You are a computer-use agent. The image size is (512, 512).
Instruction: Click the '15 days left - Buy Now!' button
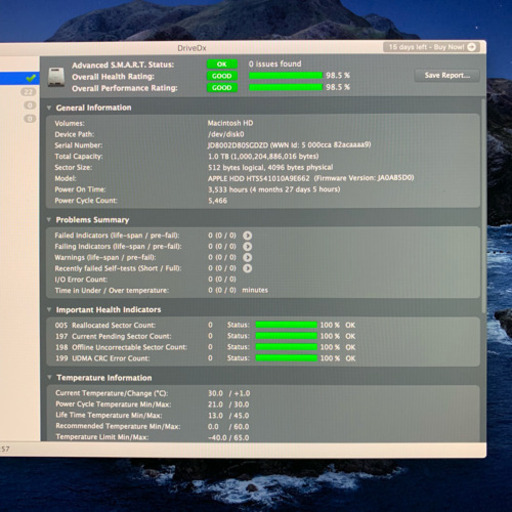[x=431, y=47]
